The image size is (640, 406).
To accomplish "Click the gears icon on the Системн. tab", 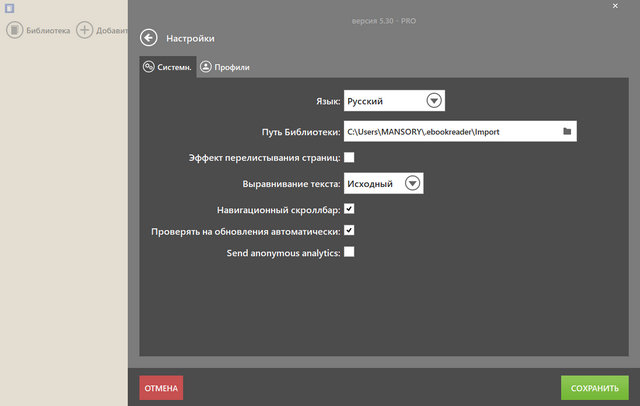I will click(148, 67).
